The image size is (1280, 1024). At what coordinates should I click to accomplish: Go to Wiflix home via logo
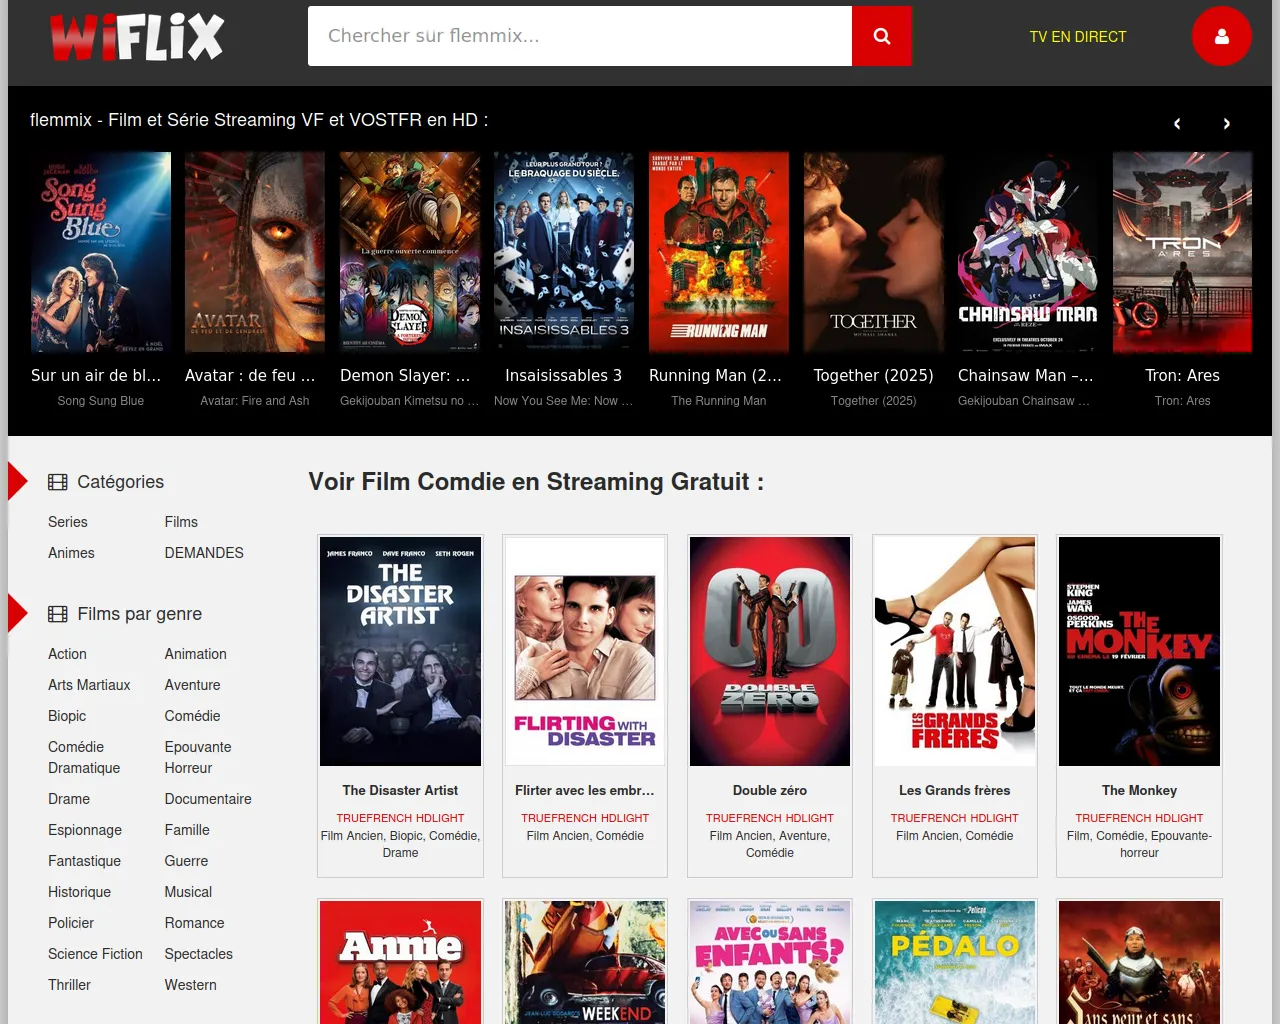(137, 38)
